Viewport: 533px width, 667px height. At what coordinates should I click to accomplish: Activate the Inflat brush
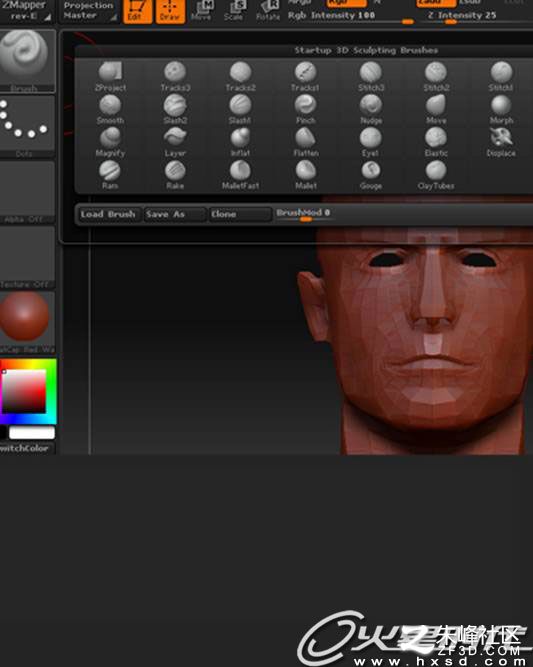tap(240, 142)
